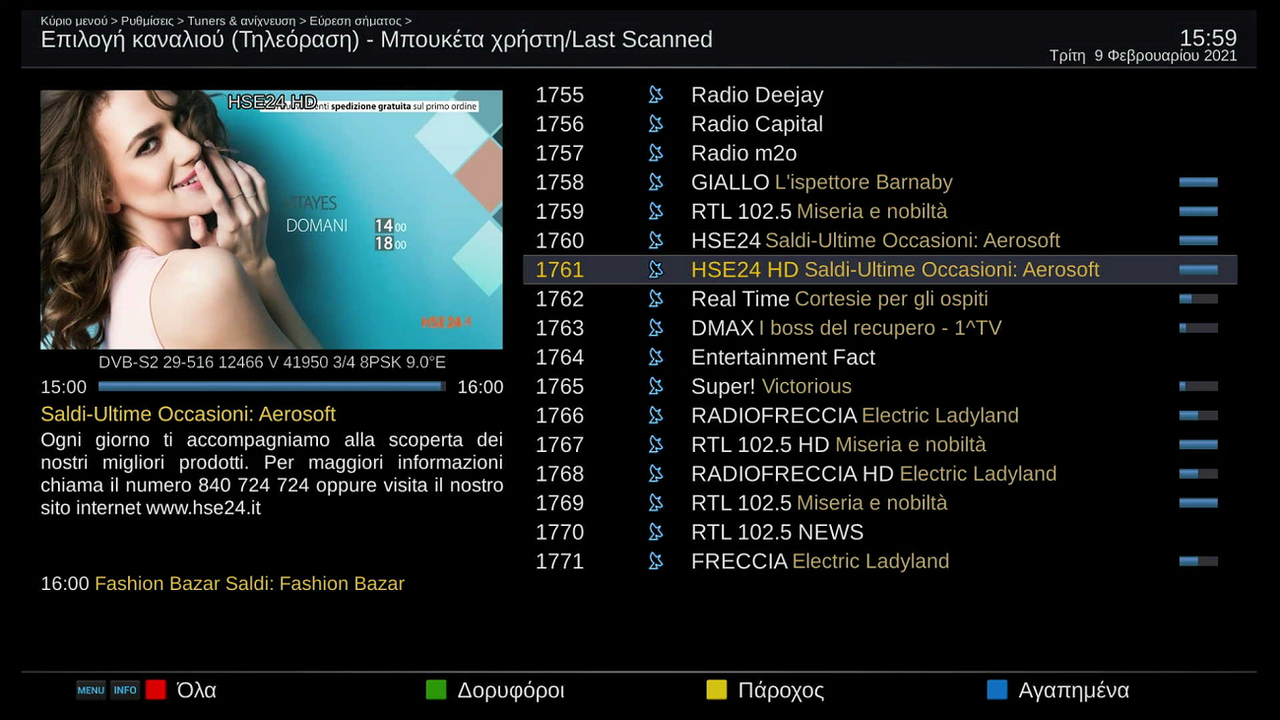Click satellite icon beside Real Time
The height and width of the screenshot is (720, 1280).
[x=656, y=298]
